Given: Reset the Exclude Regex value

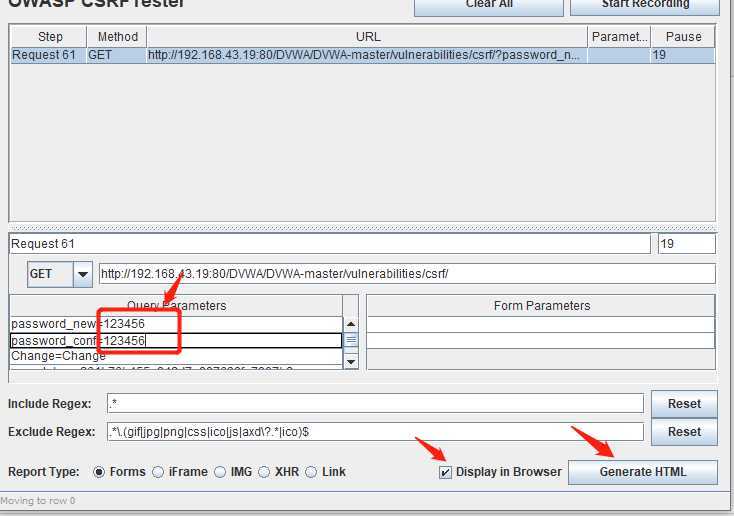Looking at the screenshot, I should (684, 432).
